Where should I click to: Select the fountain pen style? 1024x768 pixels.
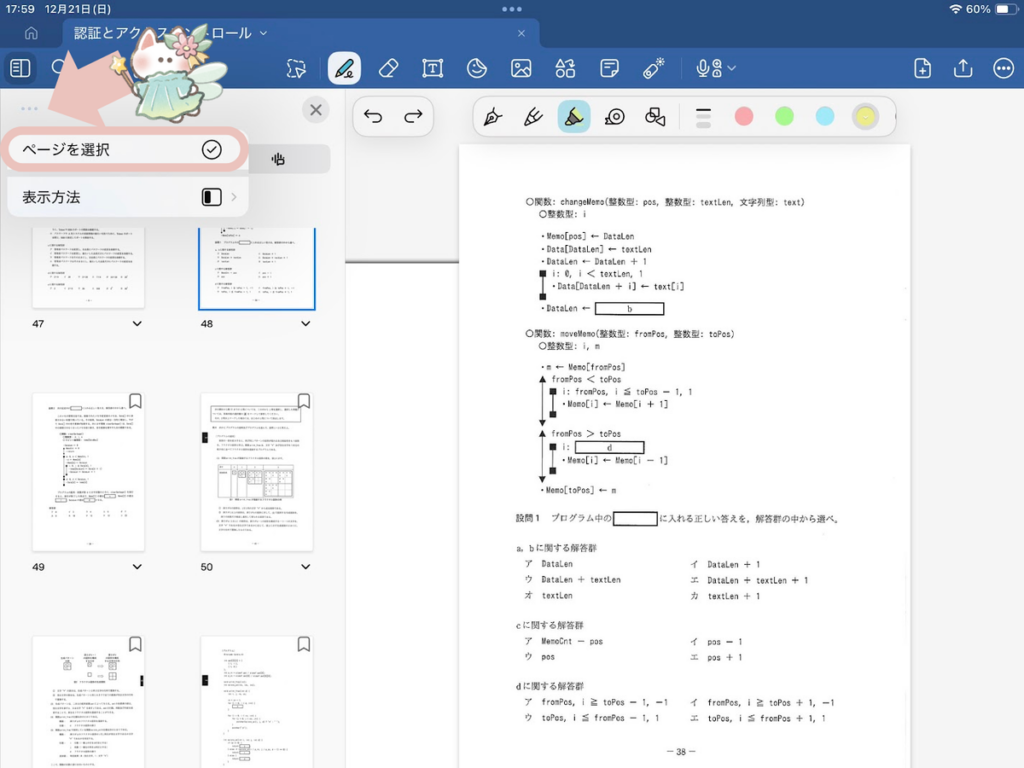tap(493, 116)
